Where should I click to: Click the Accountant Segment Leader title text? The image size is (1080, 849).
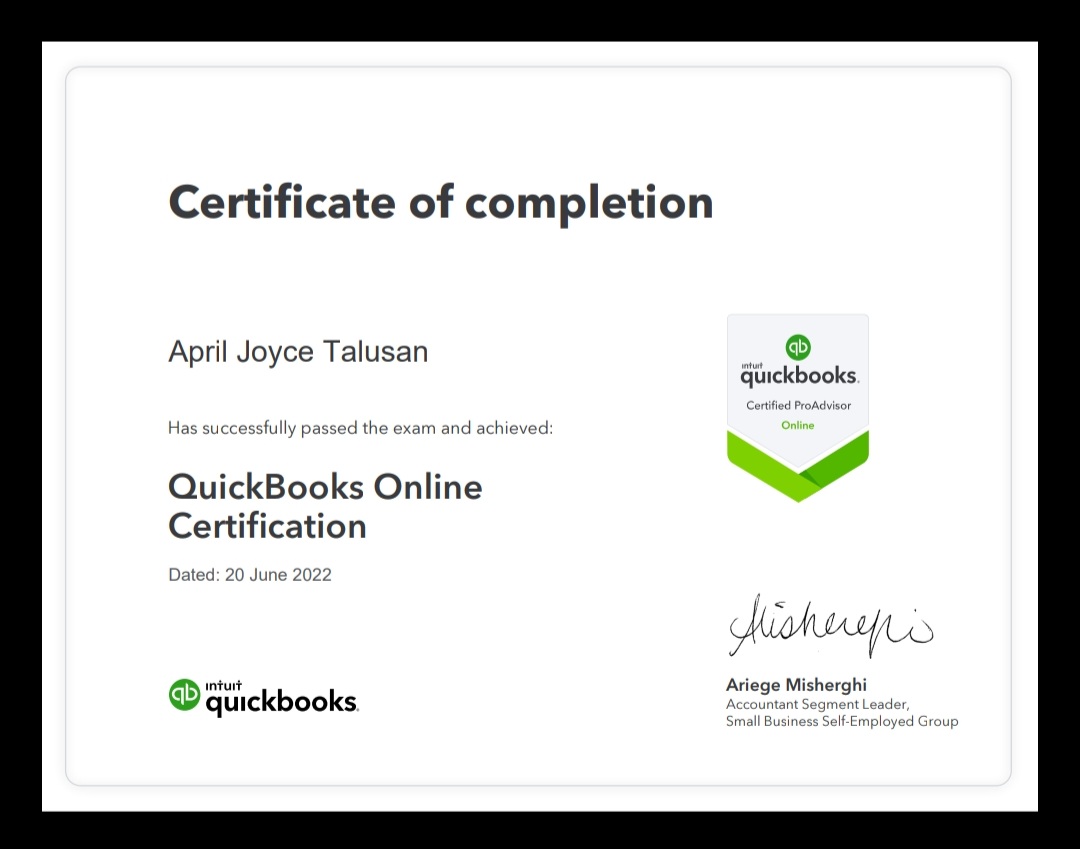pyautogui.click(x=817, y=704)
